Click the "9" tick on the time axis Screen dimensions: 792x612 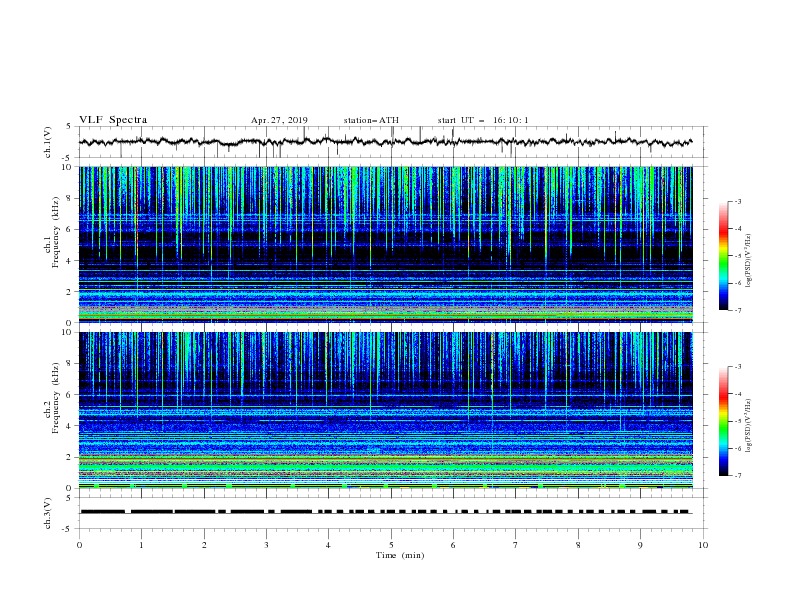tap(640, 545)
